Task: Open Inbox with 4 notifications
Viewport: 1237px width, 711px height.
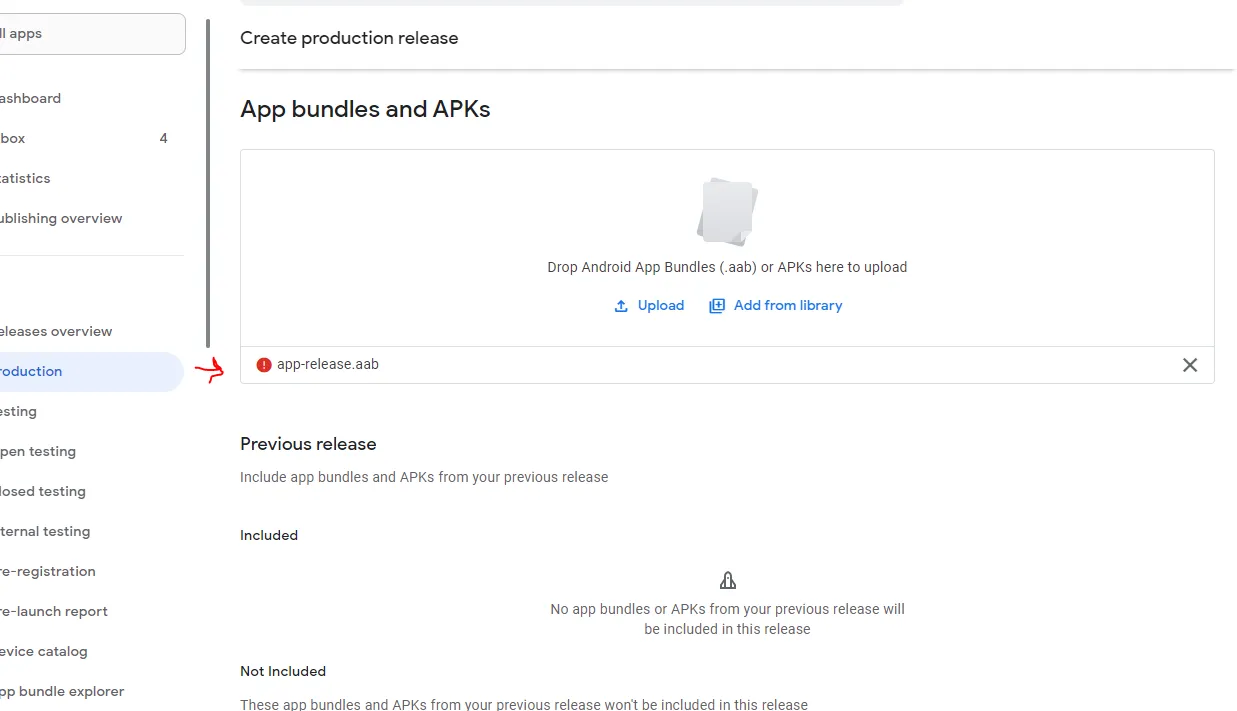Action: 80,138
